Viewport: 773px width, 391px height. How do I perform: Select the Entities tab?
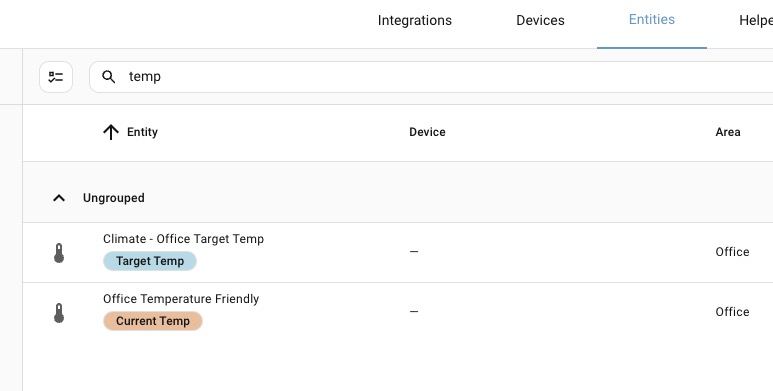click(x=652, y=20)
